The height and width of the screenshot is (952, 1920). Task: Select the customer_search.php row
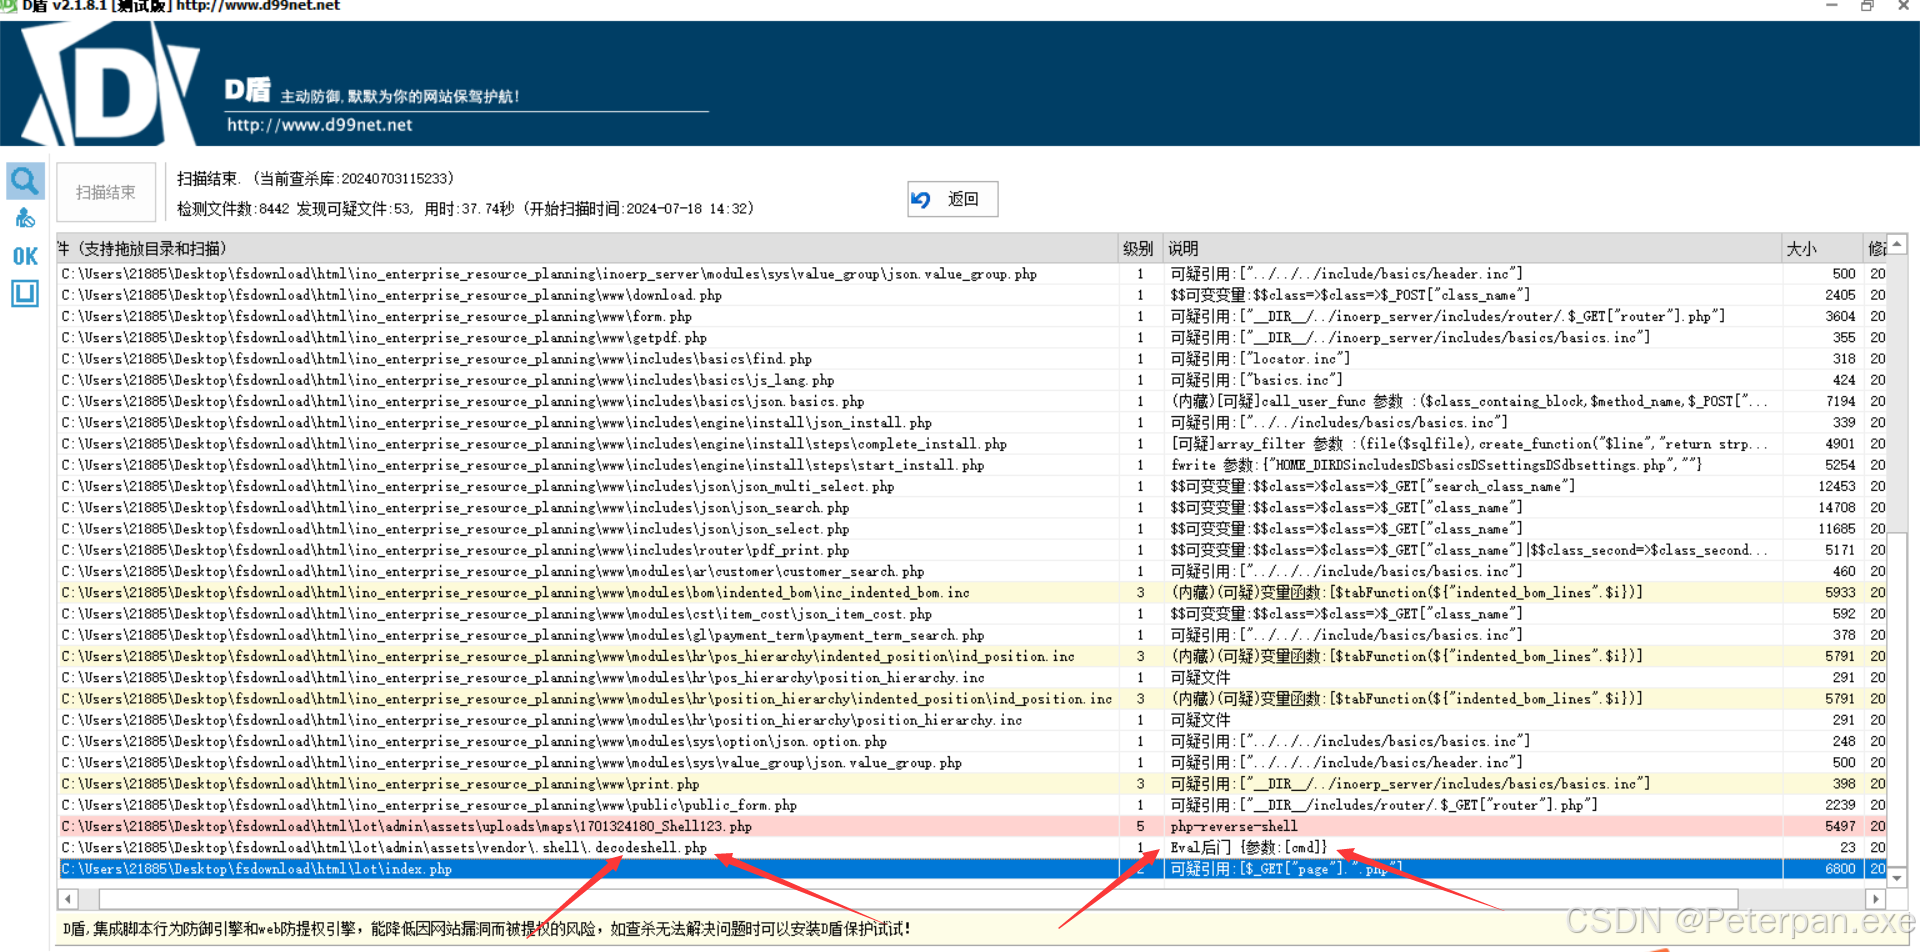pos(971,571)
